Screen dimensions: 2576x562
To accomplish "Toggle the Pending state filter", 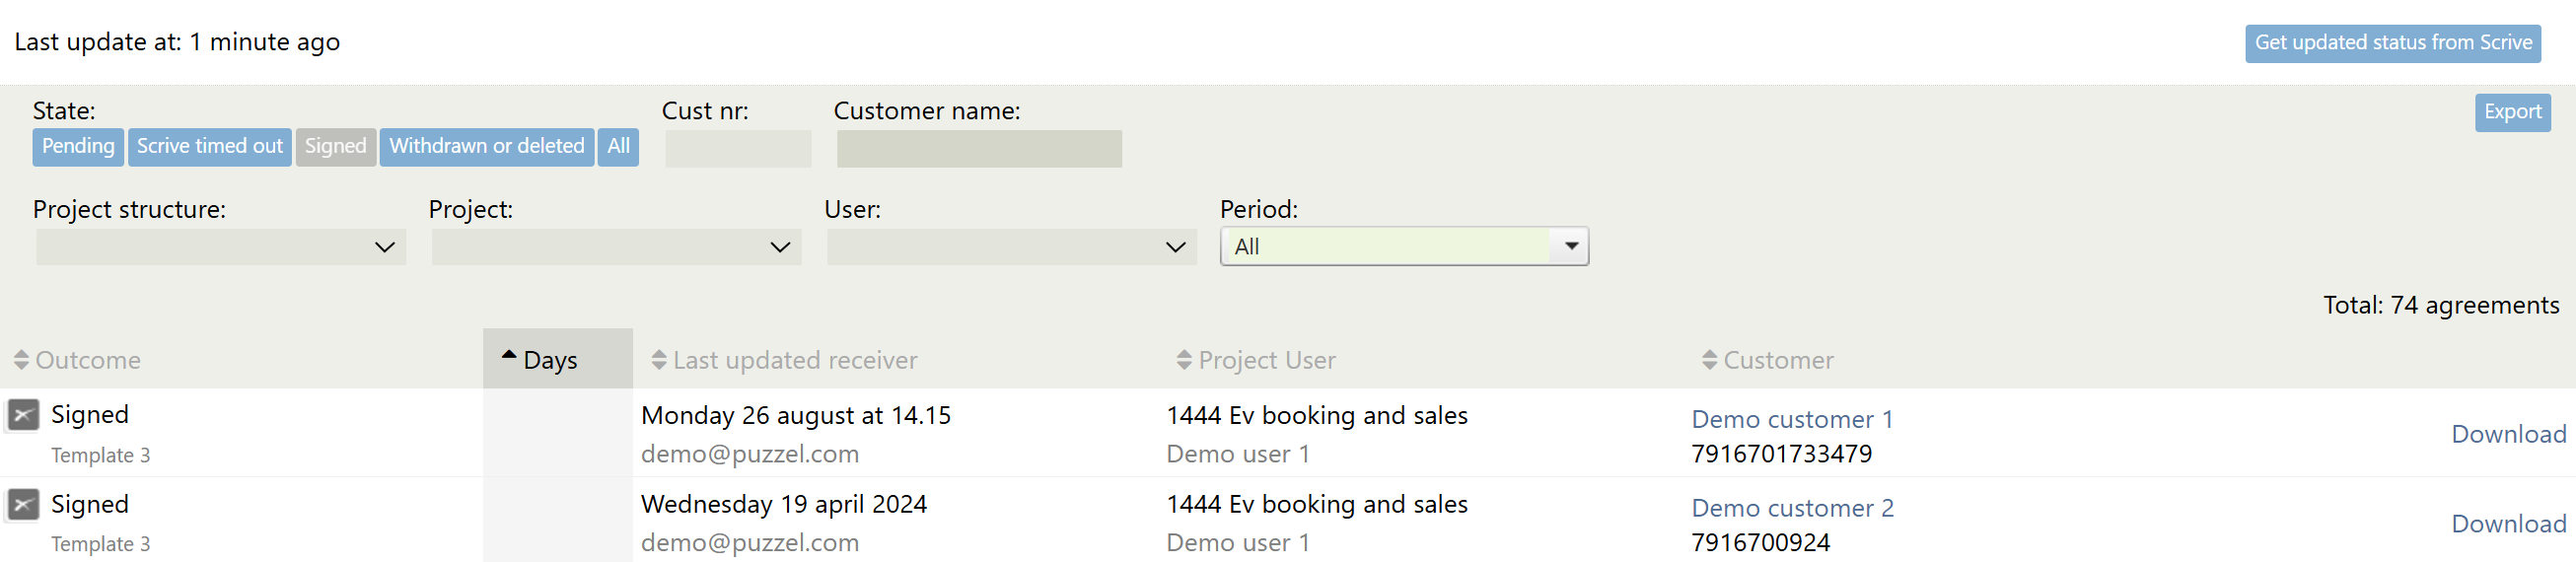I will [78, 147].
